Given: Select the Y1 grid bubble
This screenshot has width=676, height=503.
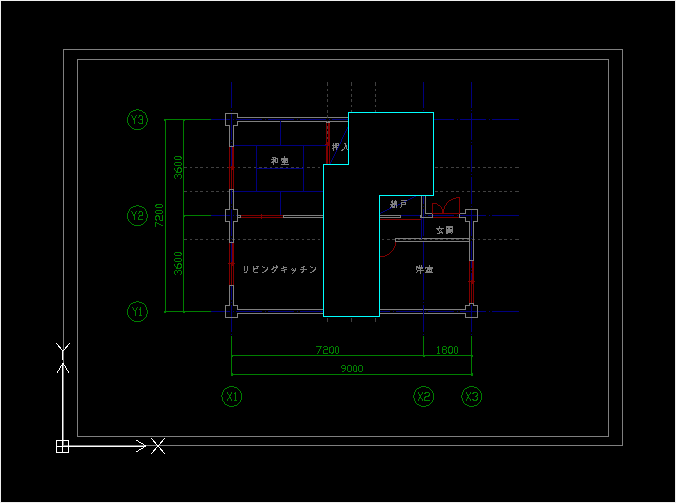Looking at the screenshot, I should coord(138,311).
